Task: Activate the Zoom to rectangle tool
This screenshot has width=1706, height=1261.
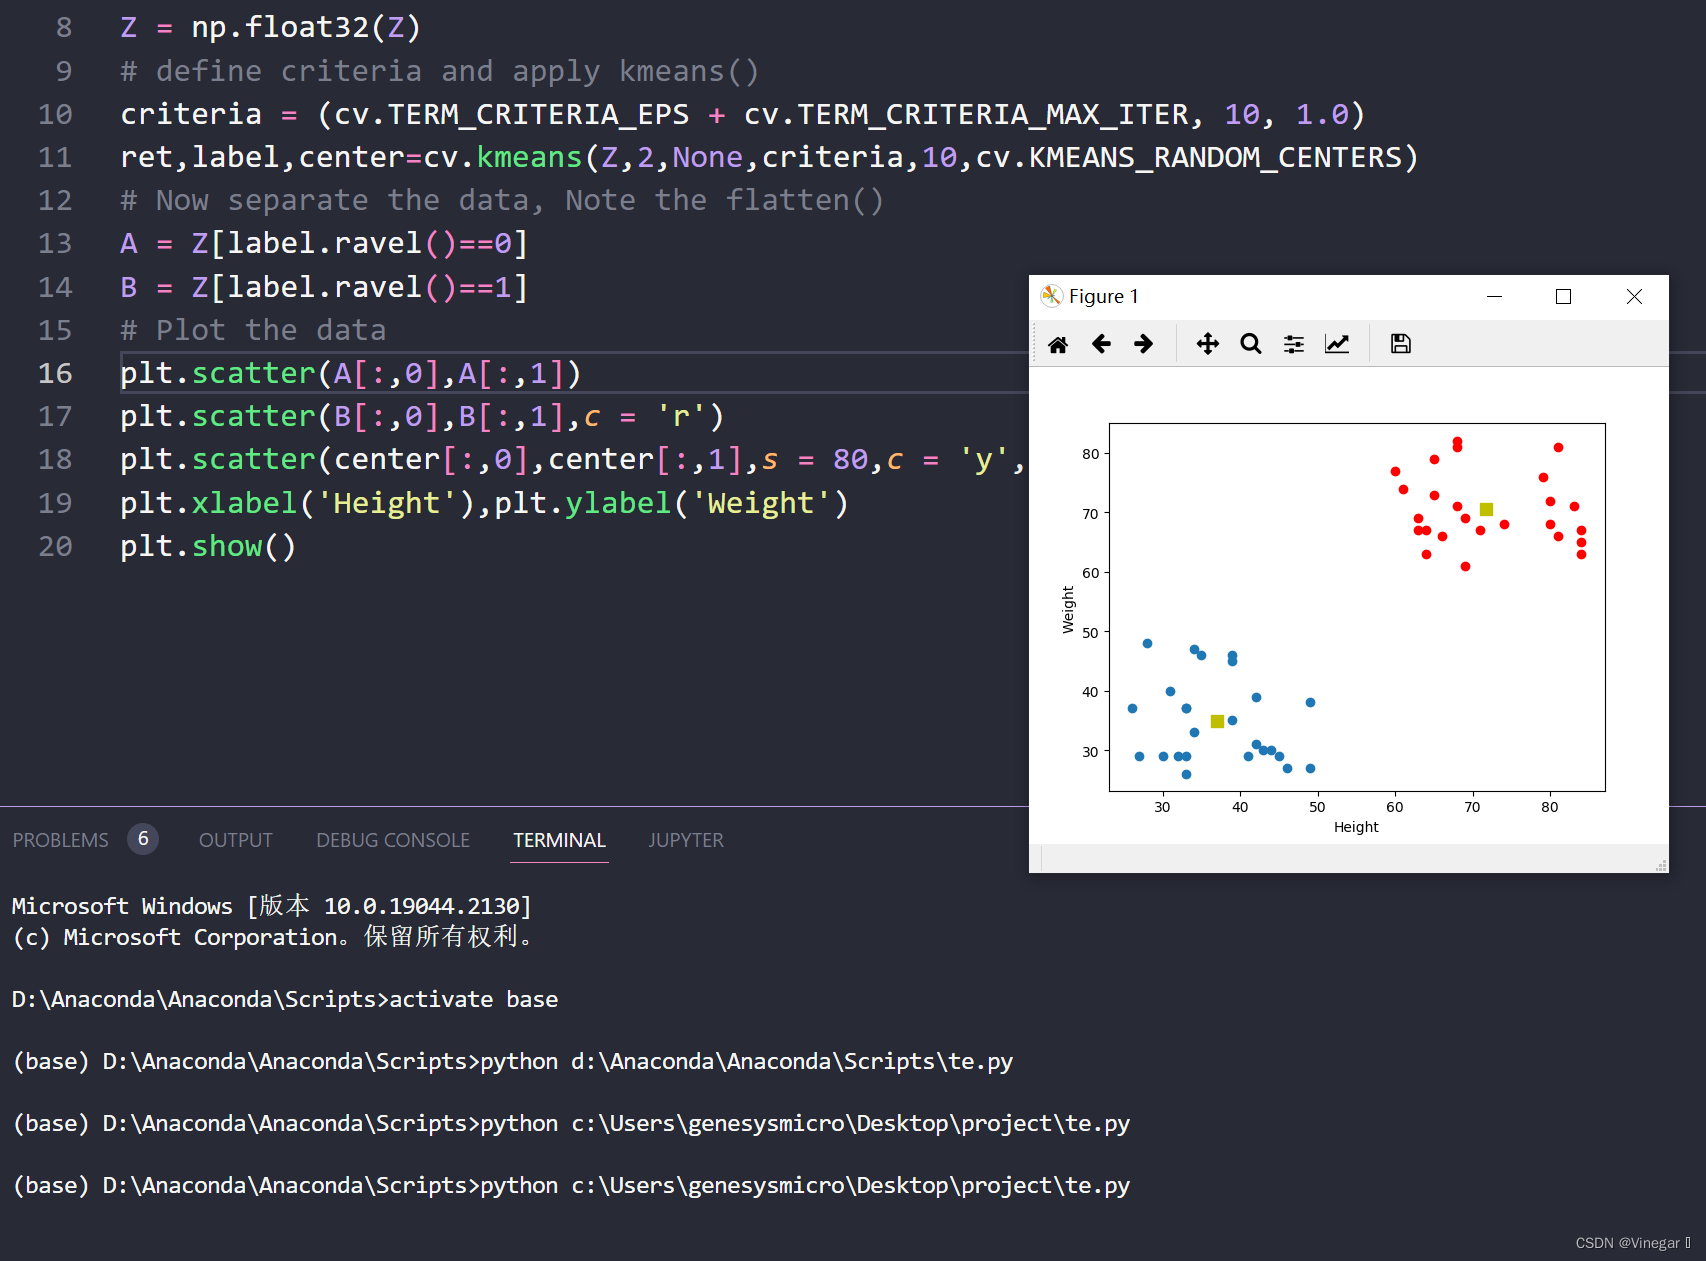Action: click(1251, 344)
